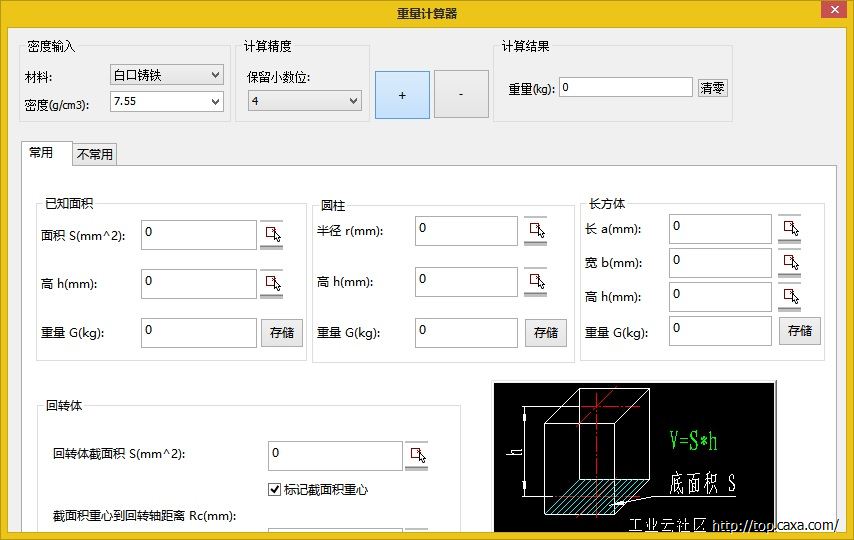
Task: Click pick icon beside 长方体 高 h field
Action: [x=789, y=296]
